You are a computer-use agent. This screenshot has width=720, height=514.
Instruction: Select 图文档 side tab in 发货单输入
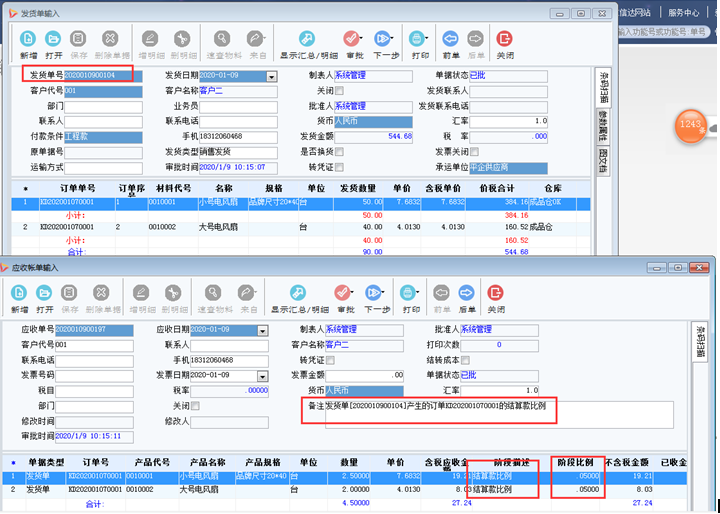coord(603,160)
